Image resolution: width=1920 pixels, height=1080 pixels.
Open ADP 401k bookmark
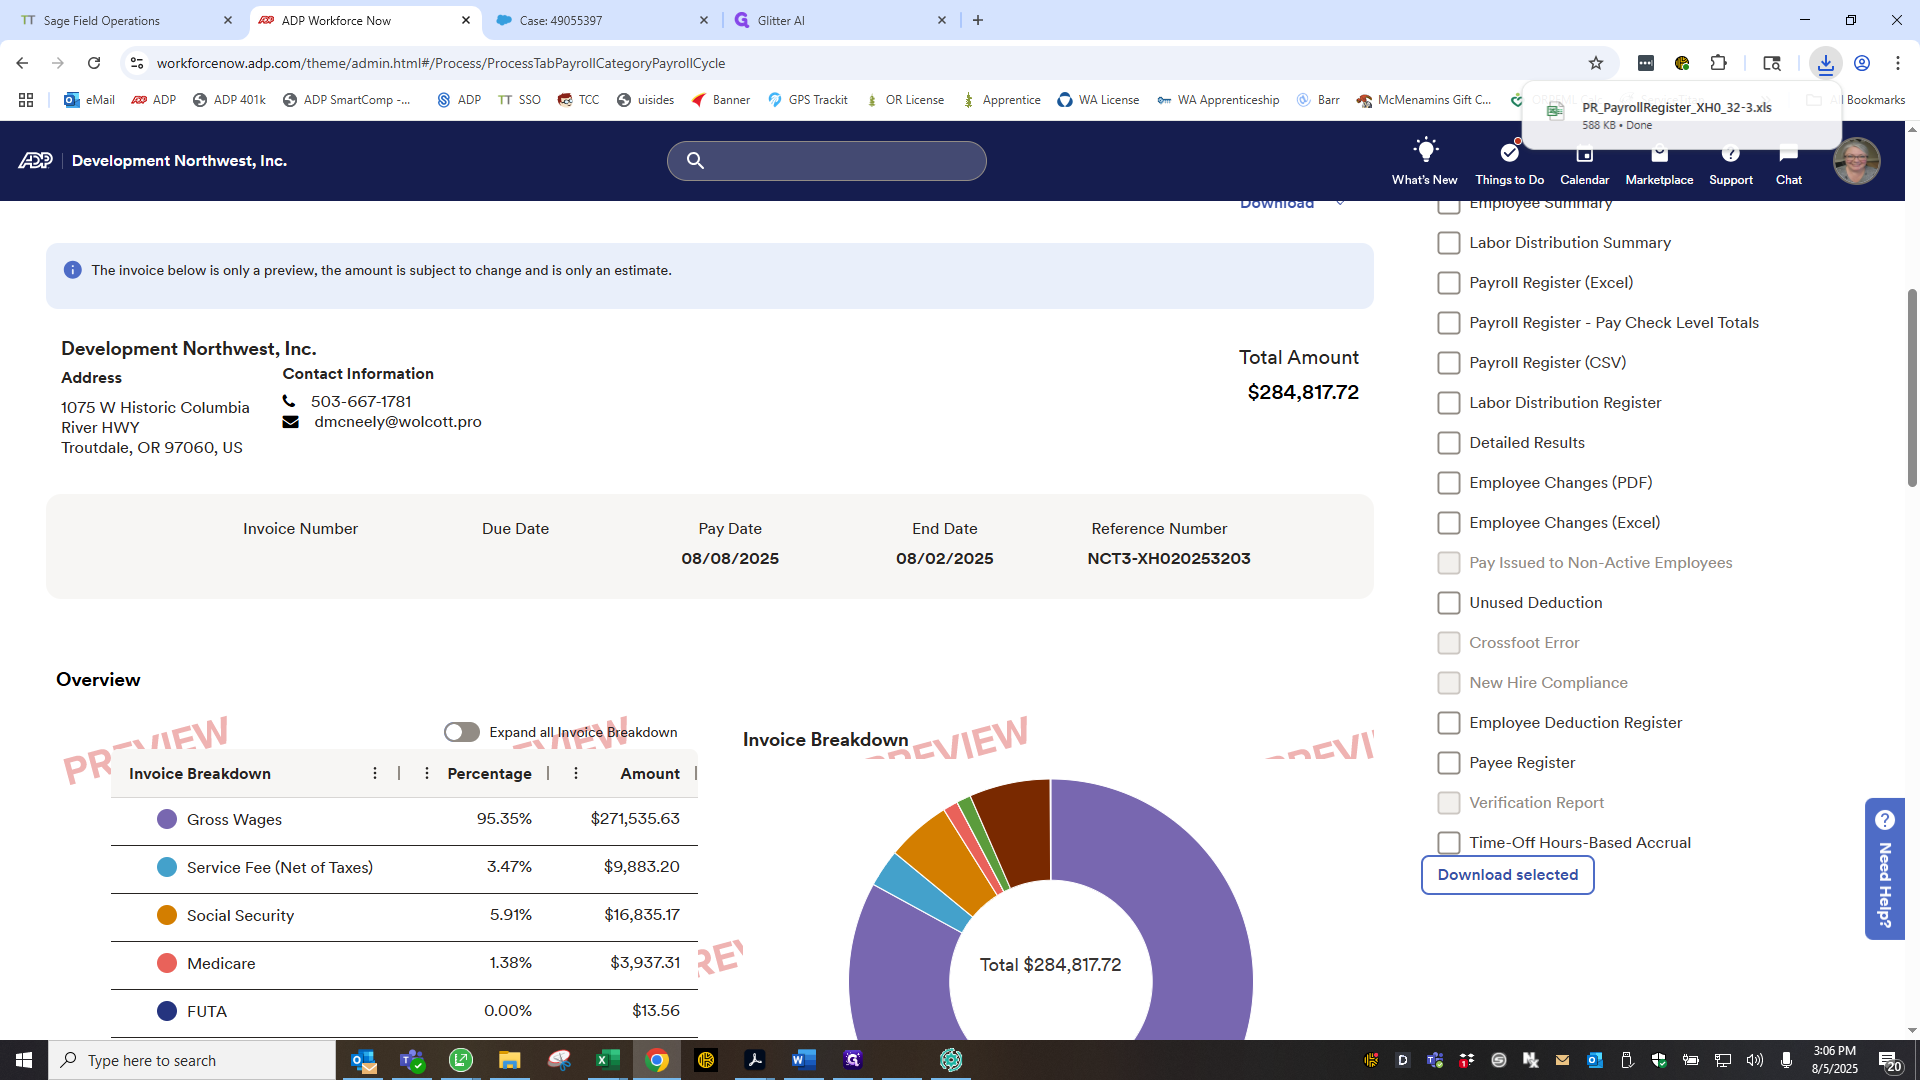coord(229,100)
